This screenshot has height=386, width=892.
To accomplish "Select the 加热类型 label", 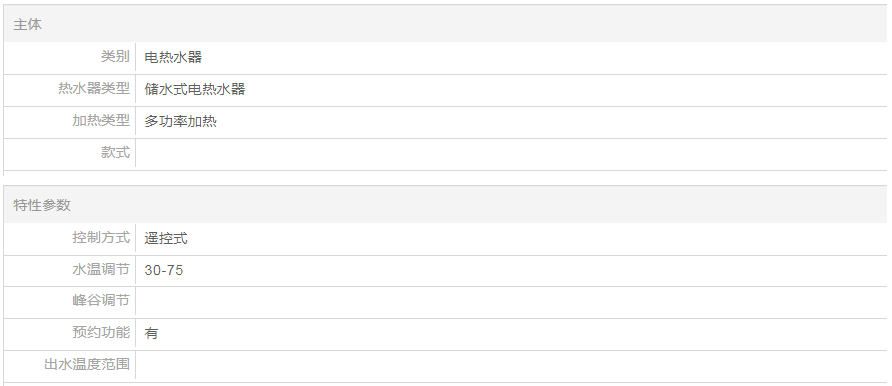I will [x=101, y=121].
